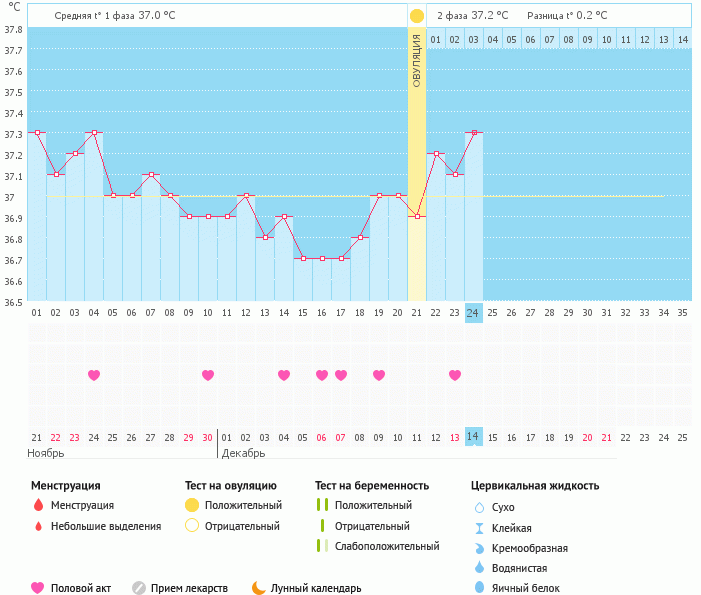Click the lowest temperature point on day 16
This screenshot has width=701, height=595.
coord(322,258)
